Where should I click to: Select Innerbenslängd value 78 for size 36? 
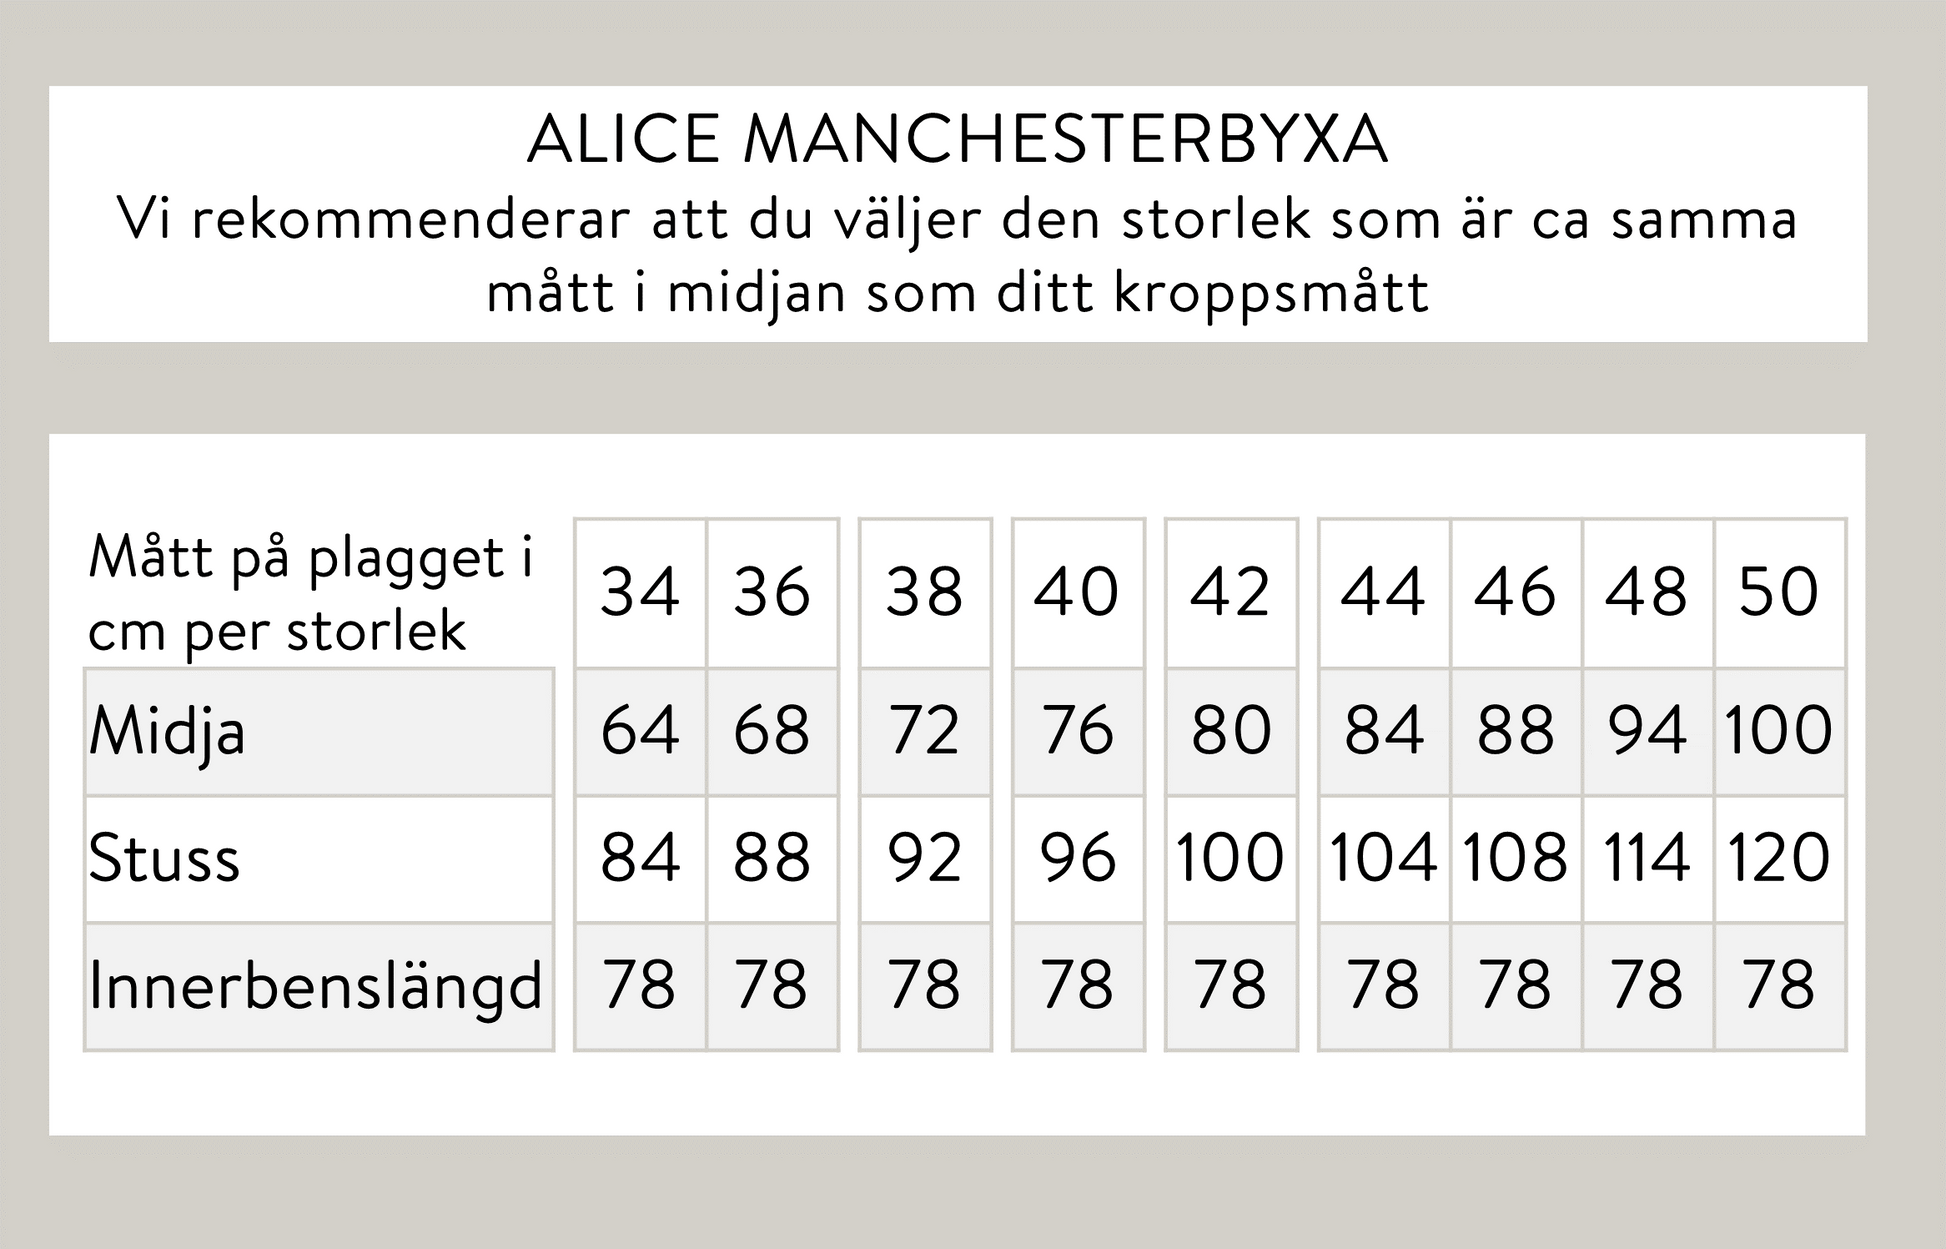tap(771, 985)
